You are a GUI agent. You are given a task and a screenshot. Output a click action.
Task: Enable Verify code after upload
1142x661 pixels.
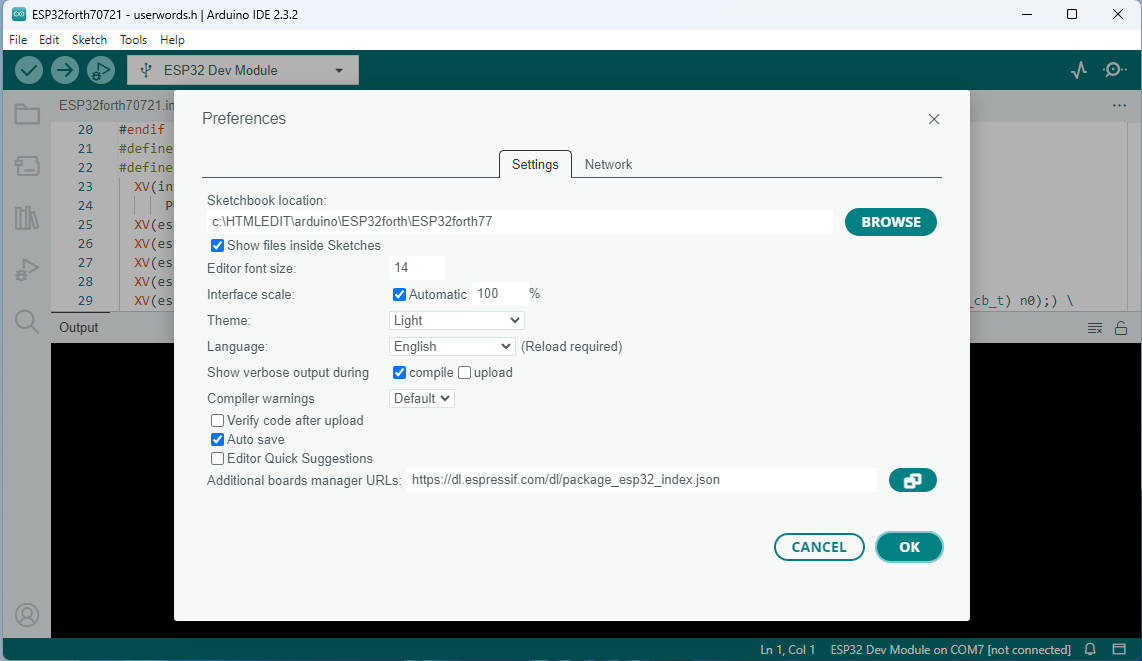(217, 421)
